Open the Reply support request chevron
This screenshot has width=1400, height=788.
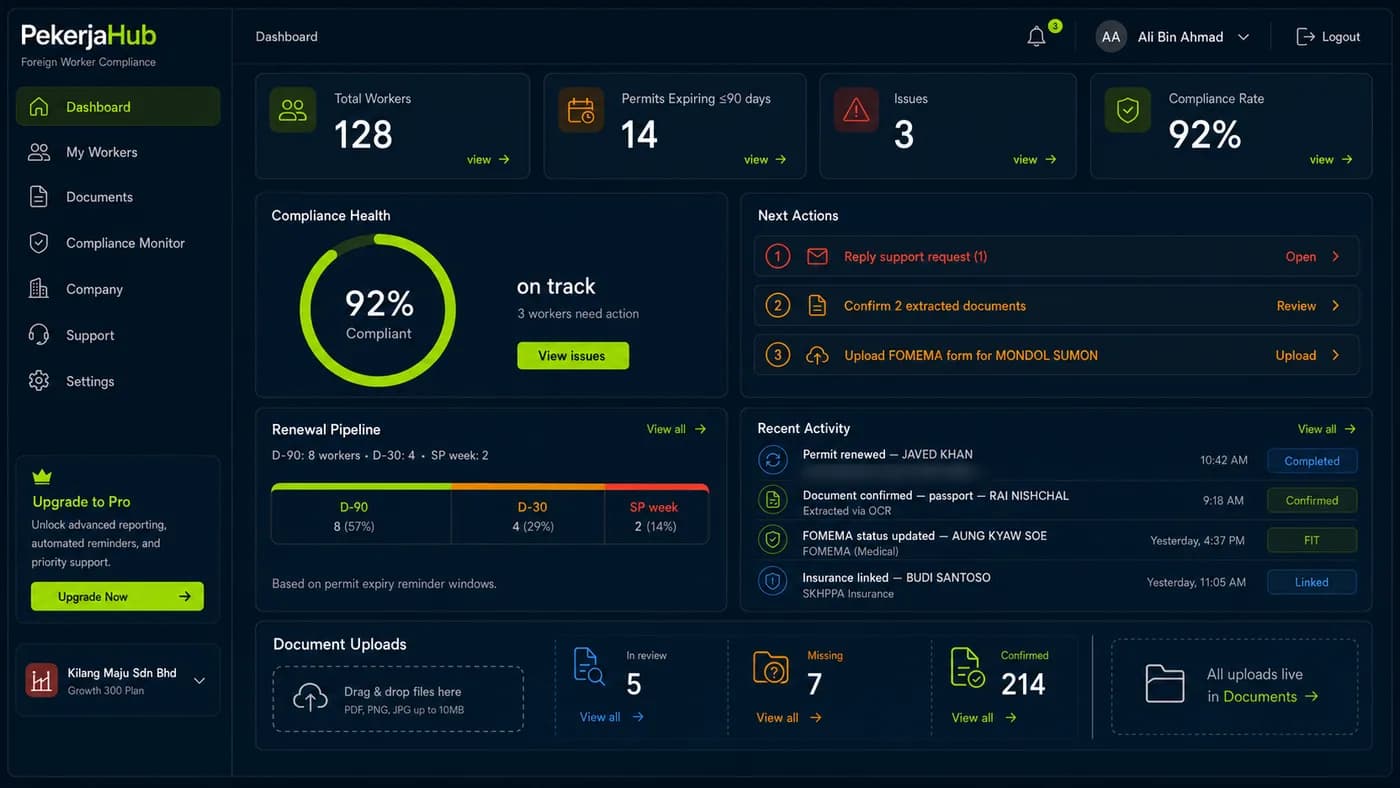(x=1335, y=257)
